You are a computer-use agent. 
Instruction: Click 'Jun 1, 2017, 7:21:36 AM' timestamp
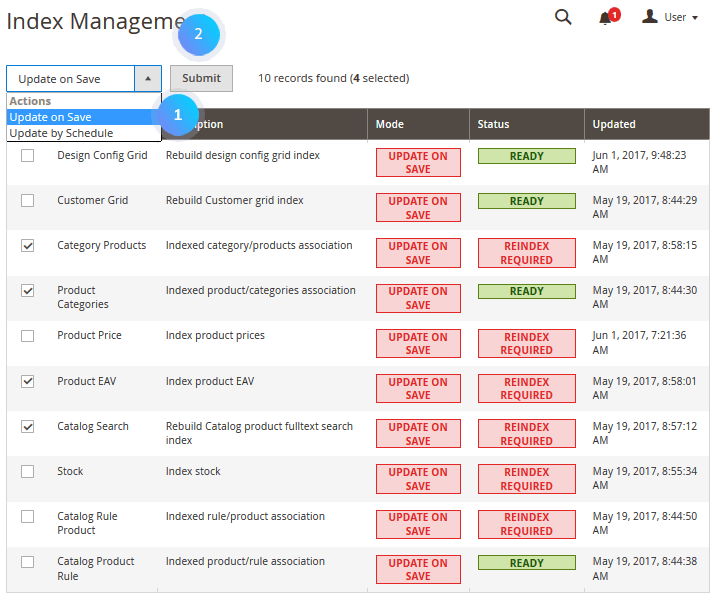(639, 343)
